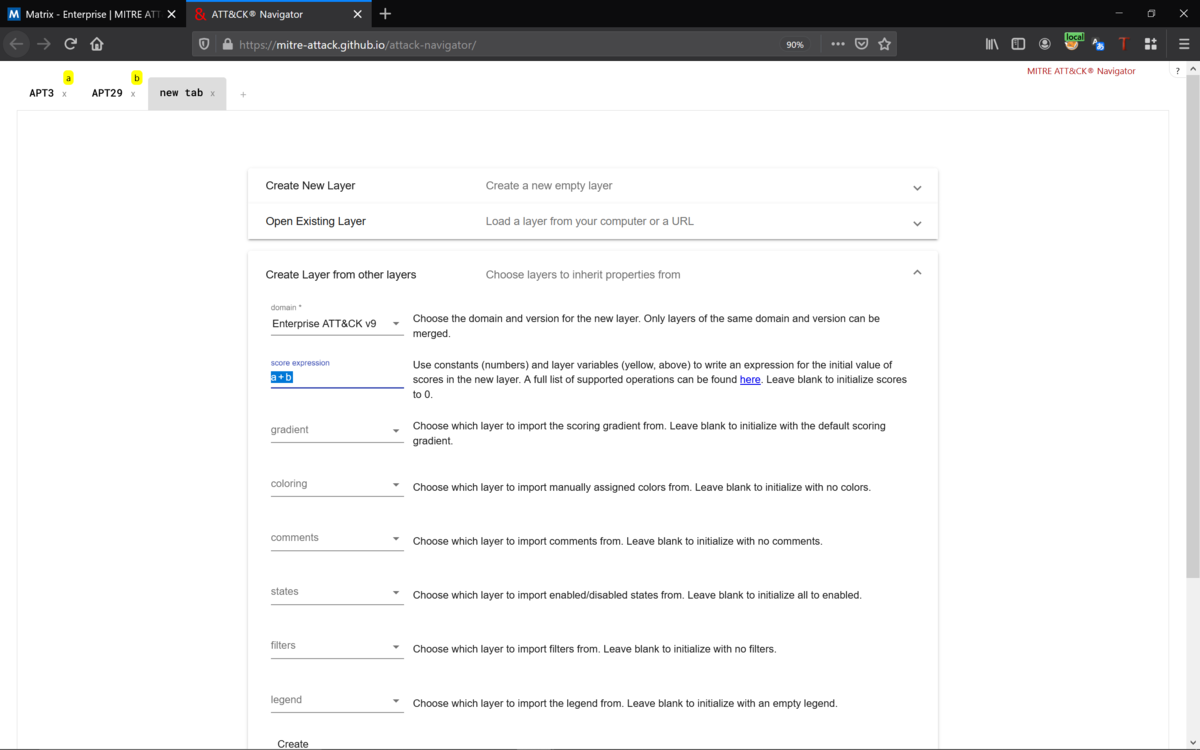The height and width of the screenshot is (750, 1200).
Task: Click the browser forward arrow
Action: click(x=43, y=44)
